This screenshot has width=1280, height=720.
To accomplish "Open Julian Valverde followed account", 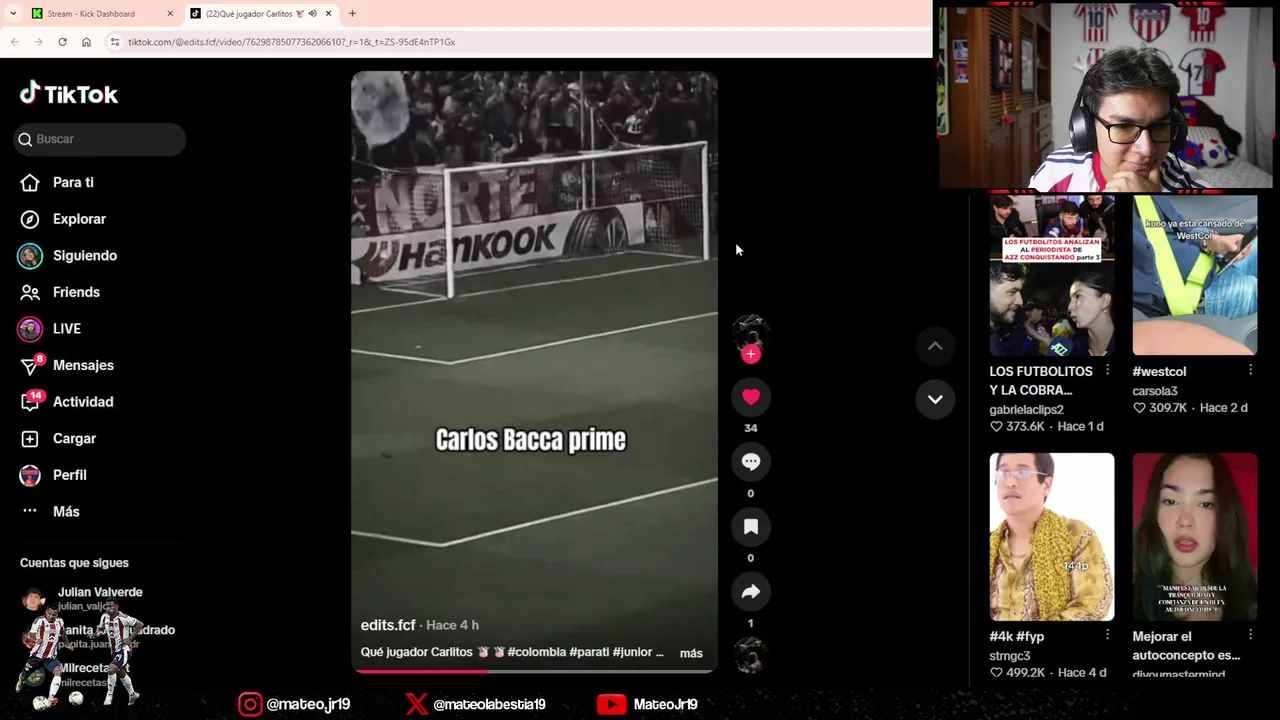I will [100, 598].
